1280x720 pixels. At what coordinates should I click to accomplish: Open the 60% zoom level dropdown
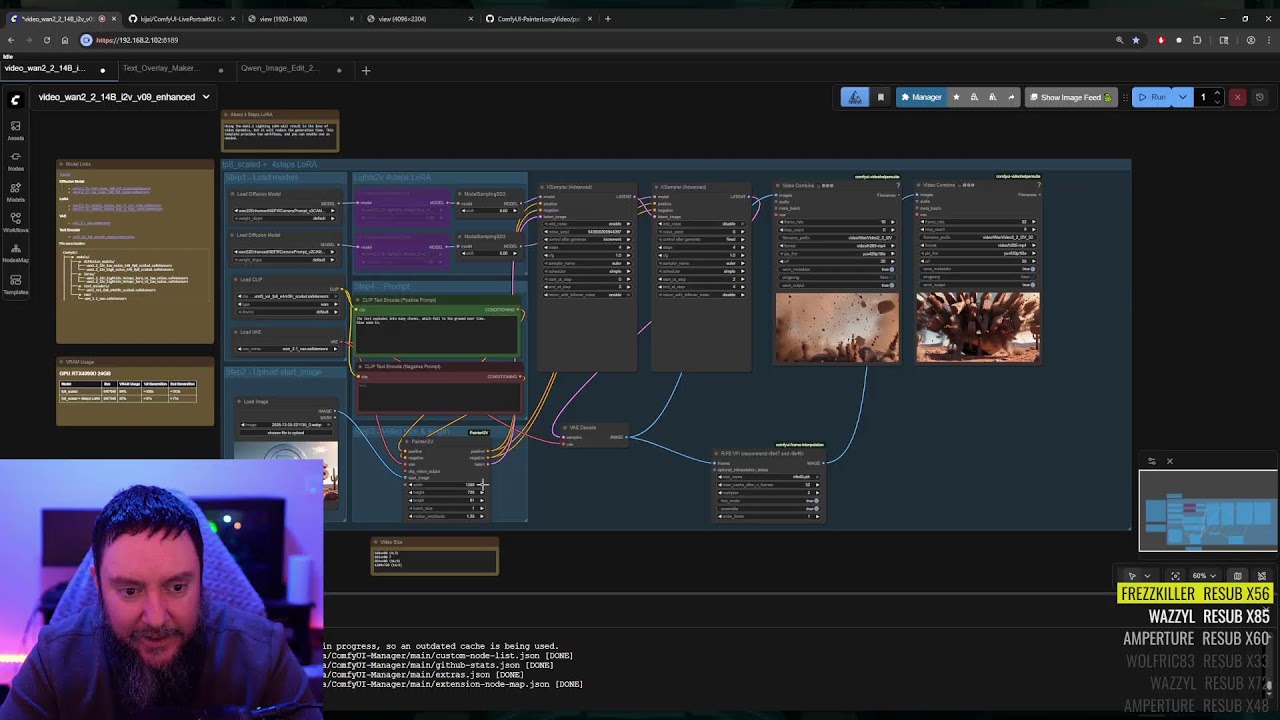pyautogui.click(x=1202, y=576)
